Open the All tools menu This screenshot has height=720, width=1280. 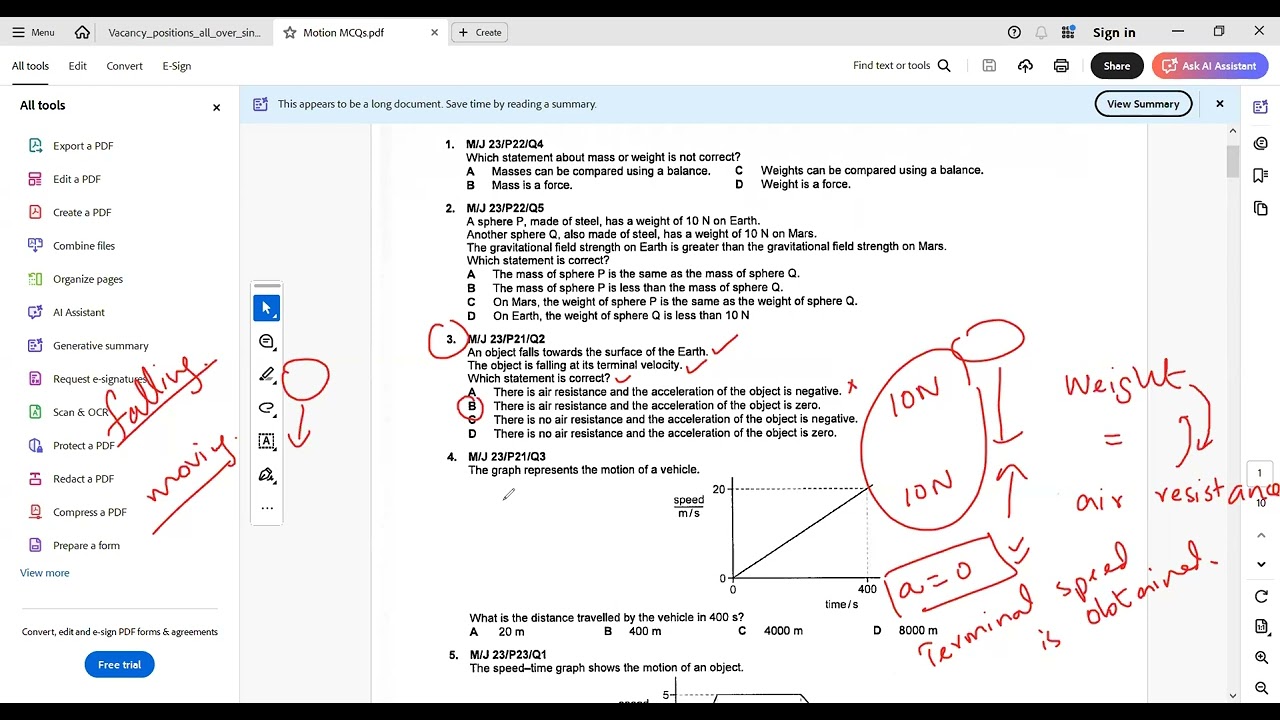pyautogui.click(x=30, y=66)
